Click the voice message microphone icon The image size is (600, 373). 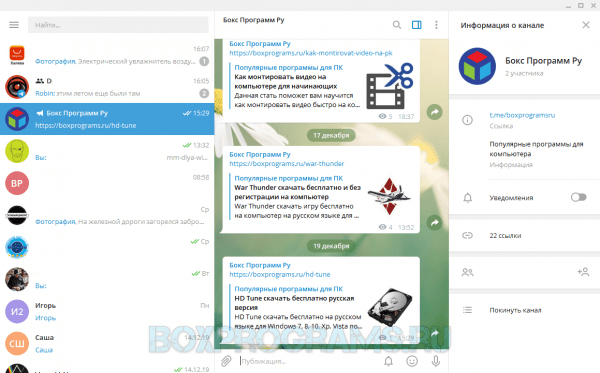click(x=435, y=361)
